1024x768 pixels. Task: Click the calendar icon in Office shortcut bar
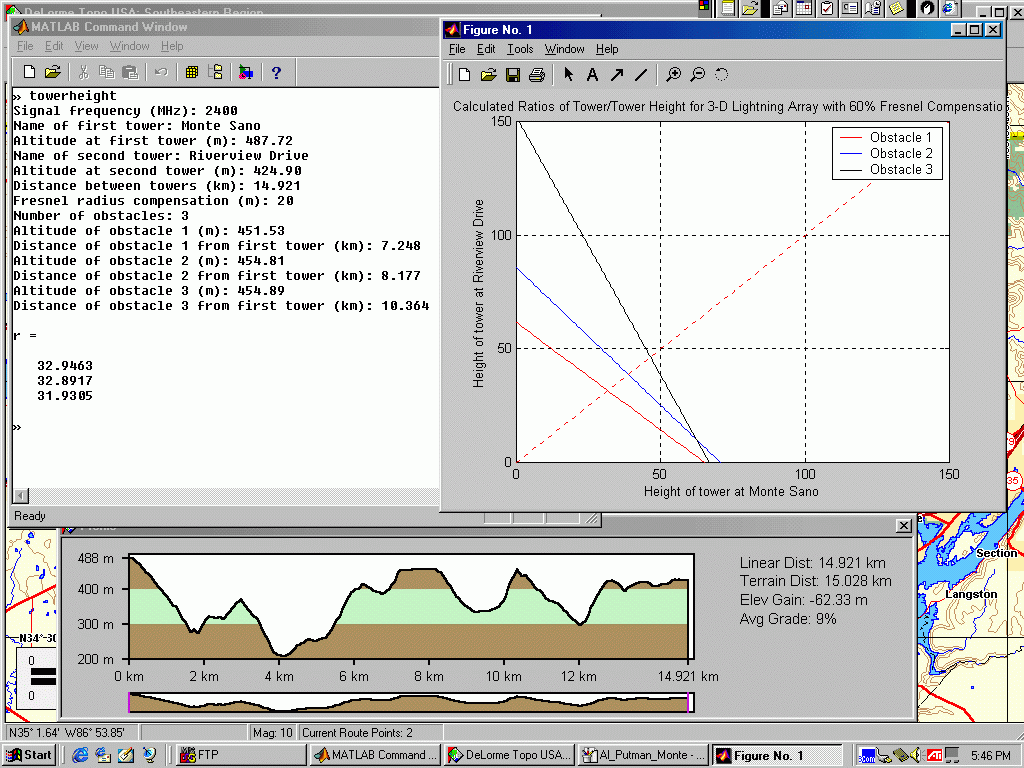pyautogui.click(x=804, y=8)
